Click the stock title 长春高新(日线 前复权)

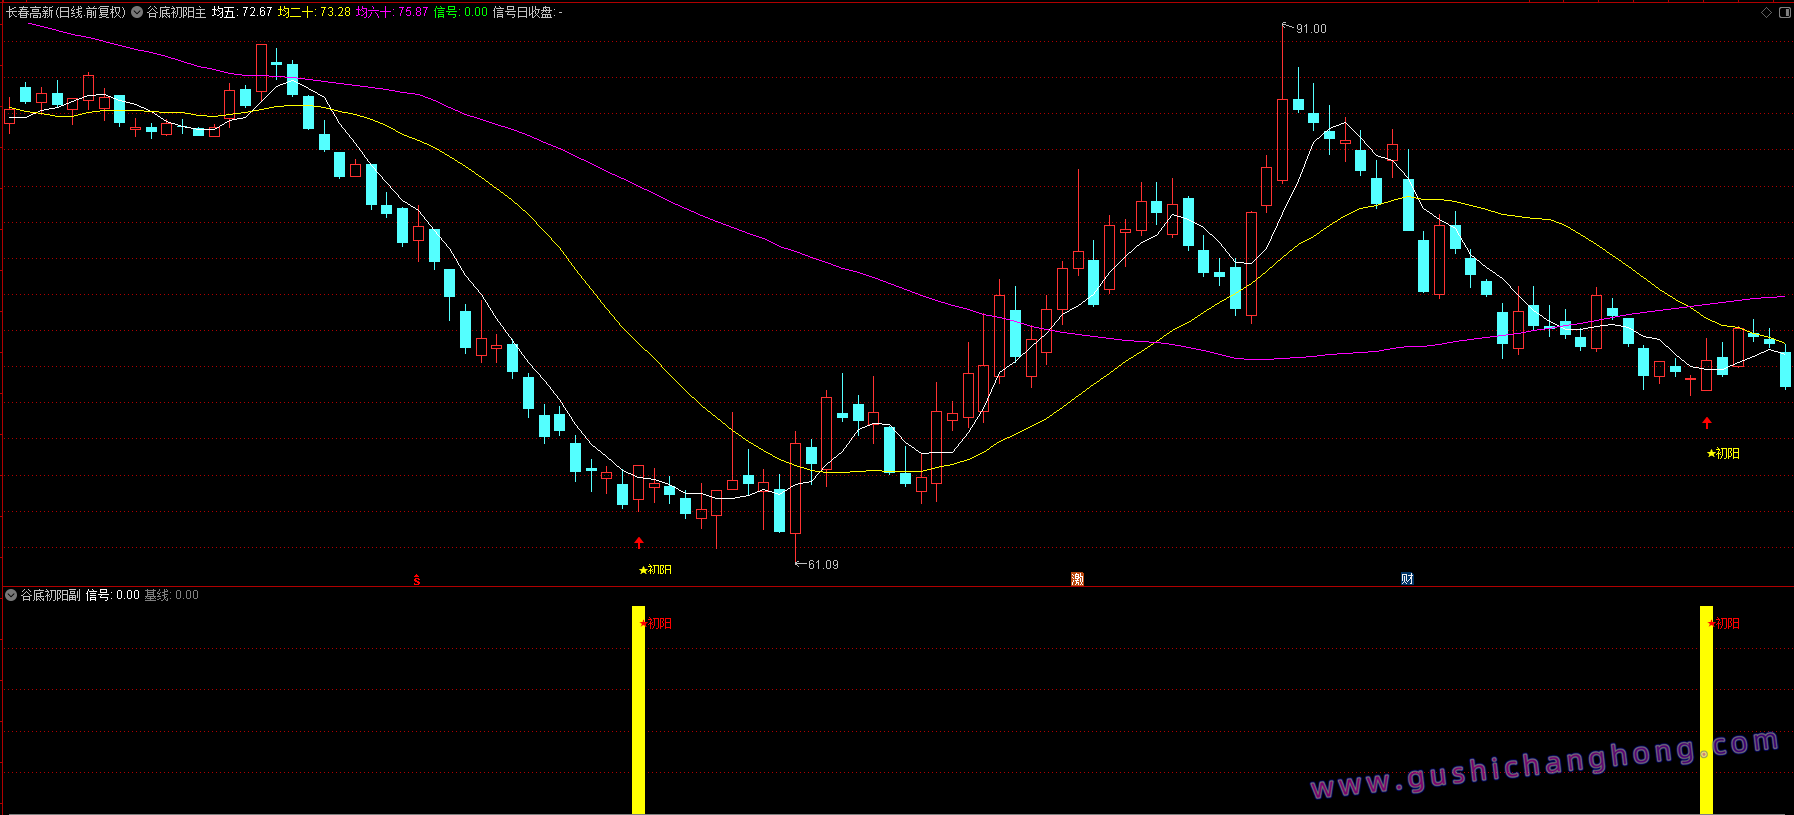pyautogui.click(x=66, y=13)
